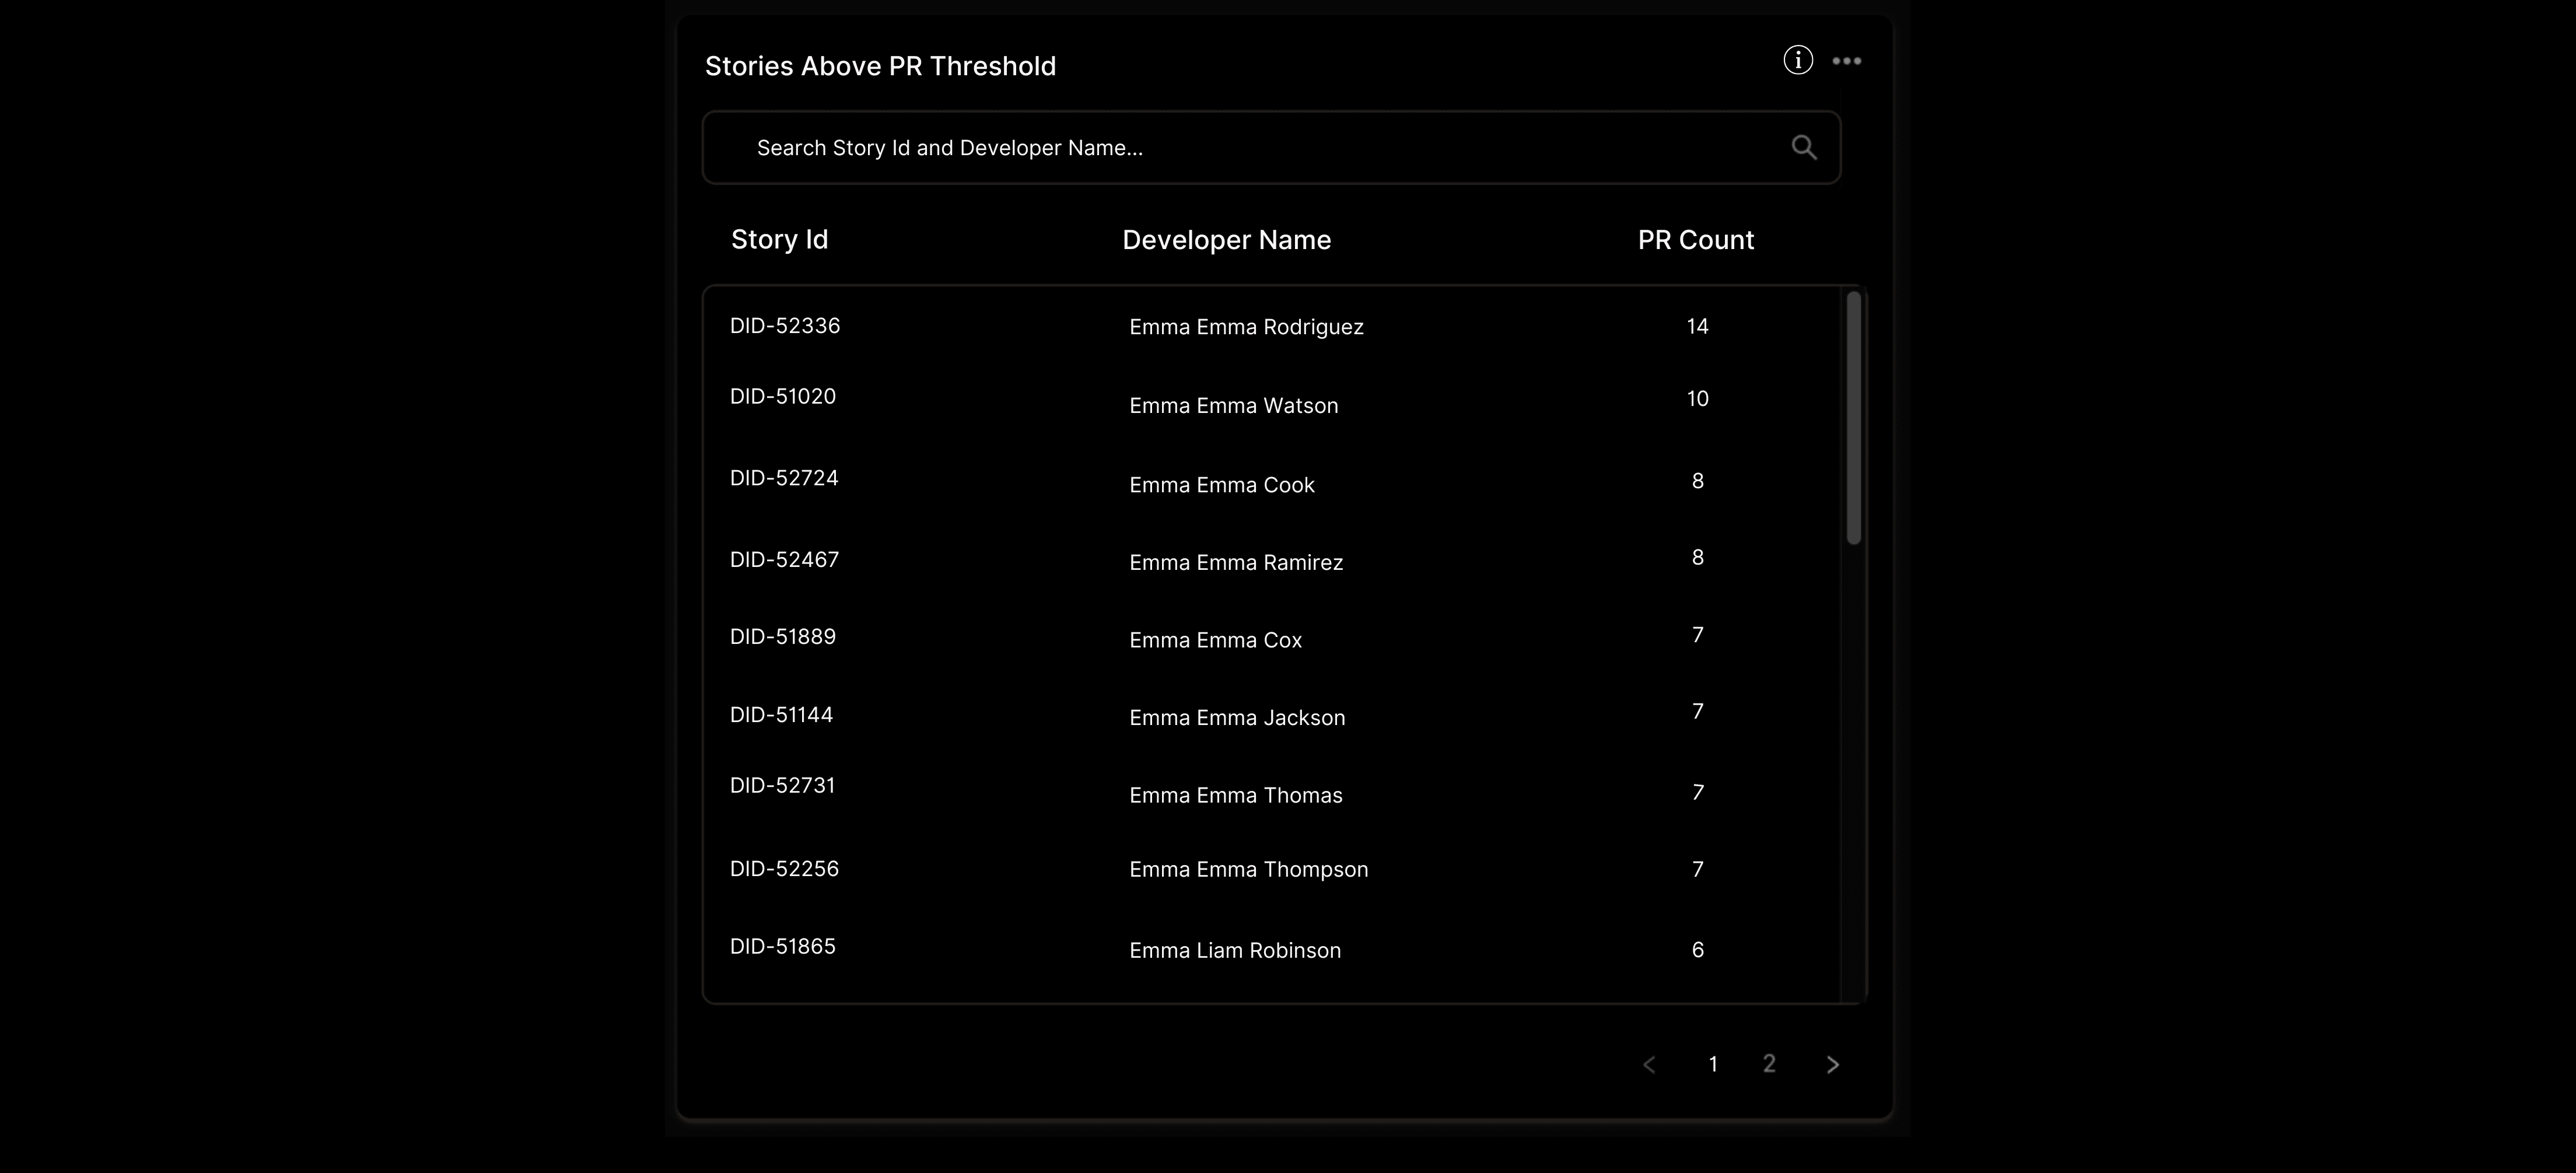Sort by Story Id column header

pyautogui.click(x=779, y=240)
